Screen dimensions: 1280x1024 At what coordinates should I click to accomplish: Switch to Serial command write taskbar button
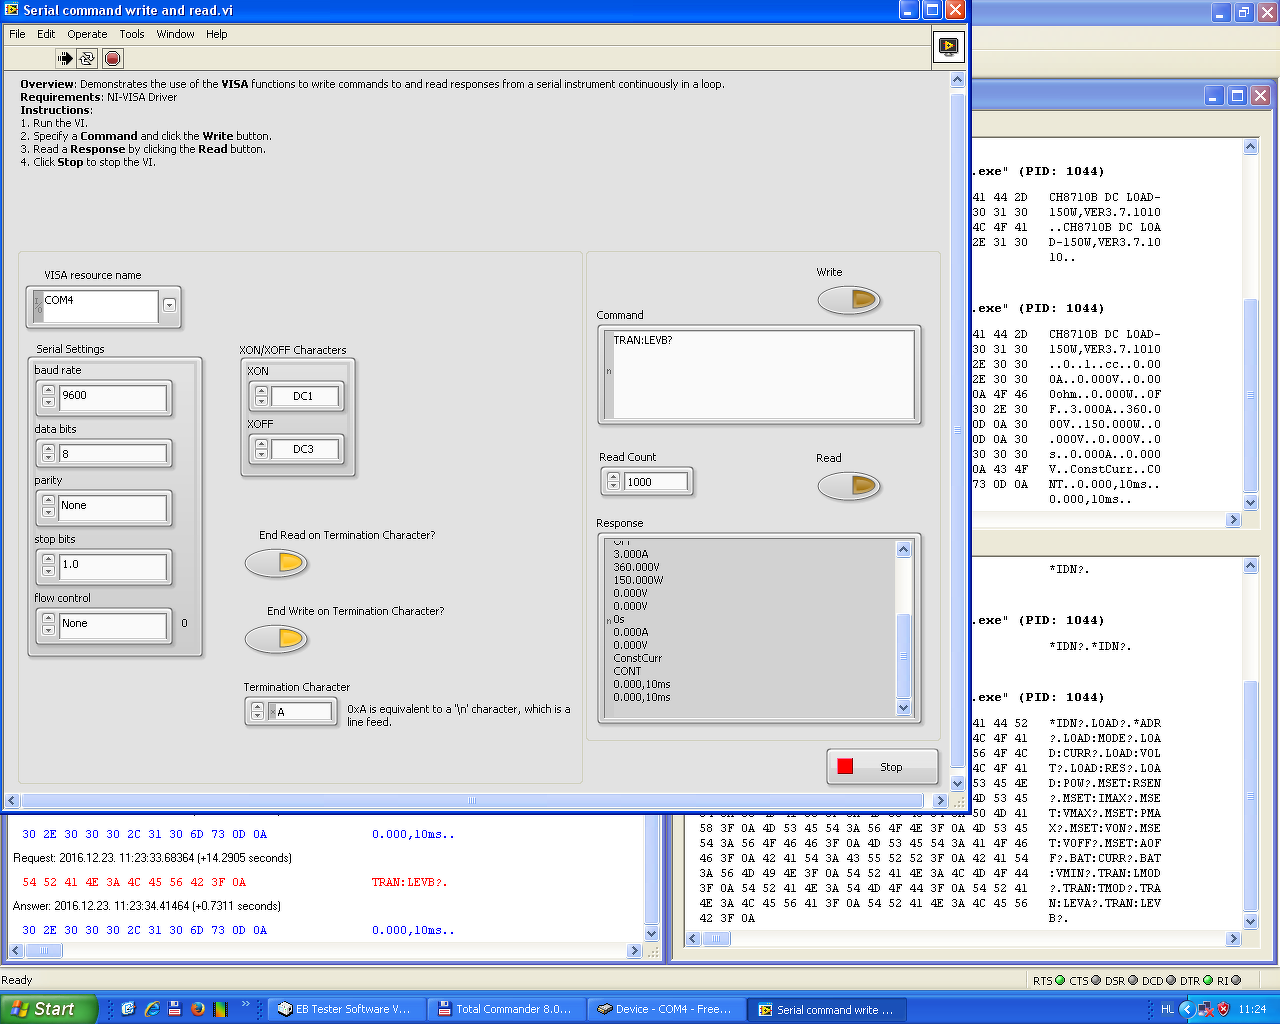pyautogui.click(x=826, y=1009)
